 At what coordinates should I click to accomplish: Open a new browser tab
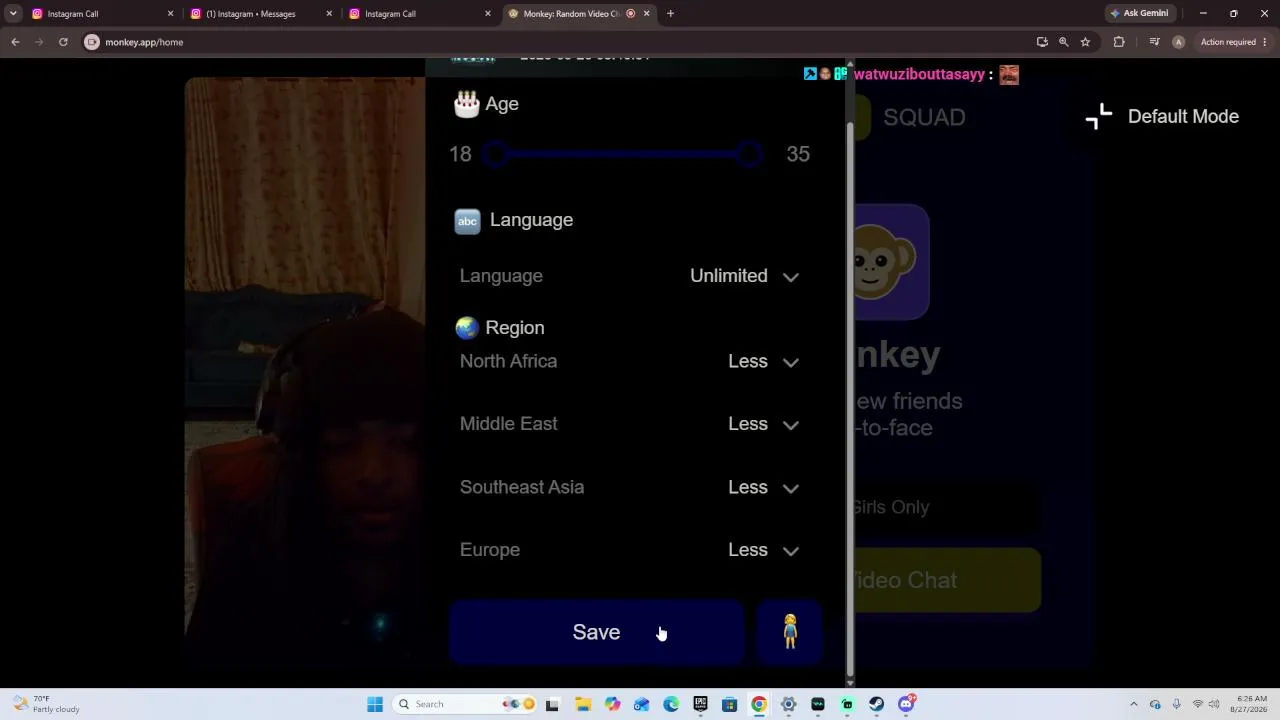tap(670, 14)
